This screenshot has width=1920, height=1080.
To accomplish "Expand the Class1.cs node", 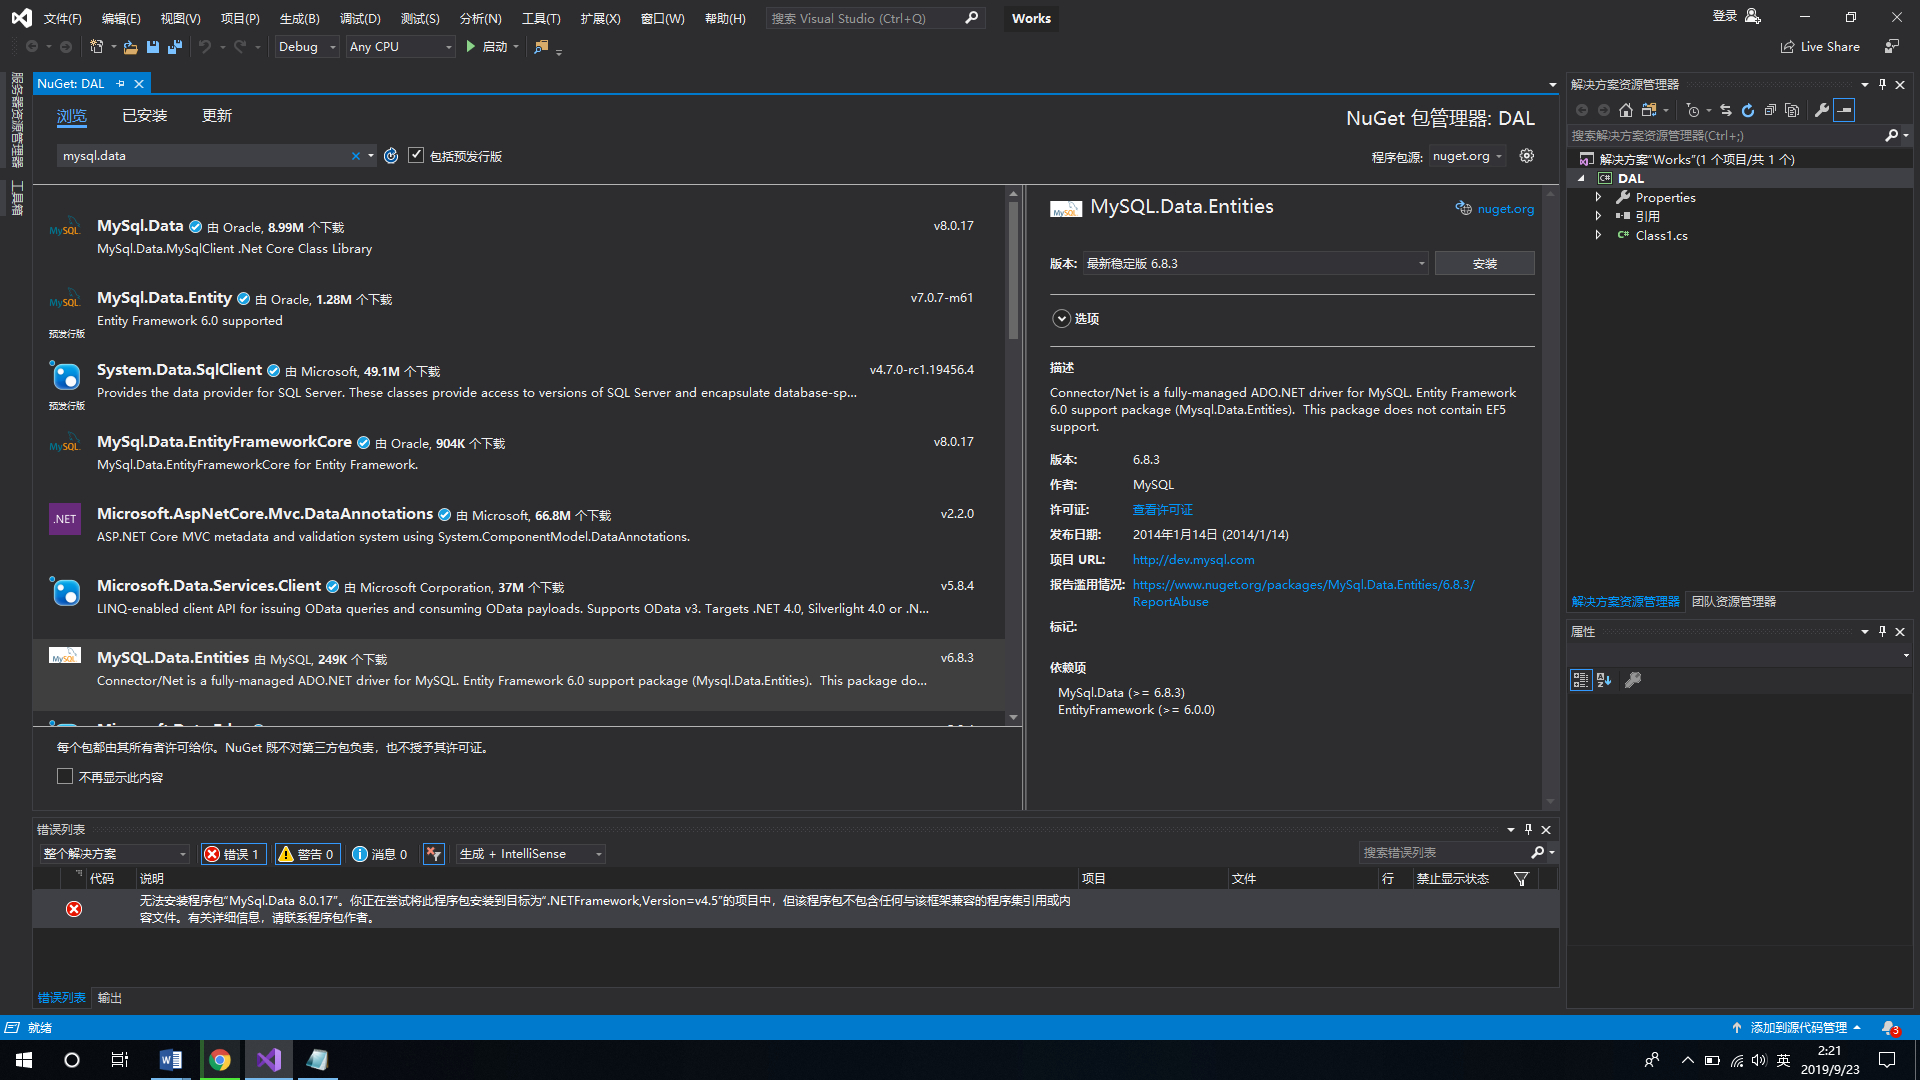I will tap(1598, 235).
